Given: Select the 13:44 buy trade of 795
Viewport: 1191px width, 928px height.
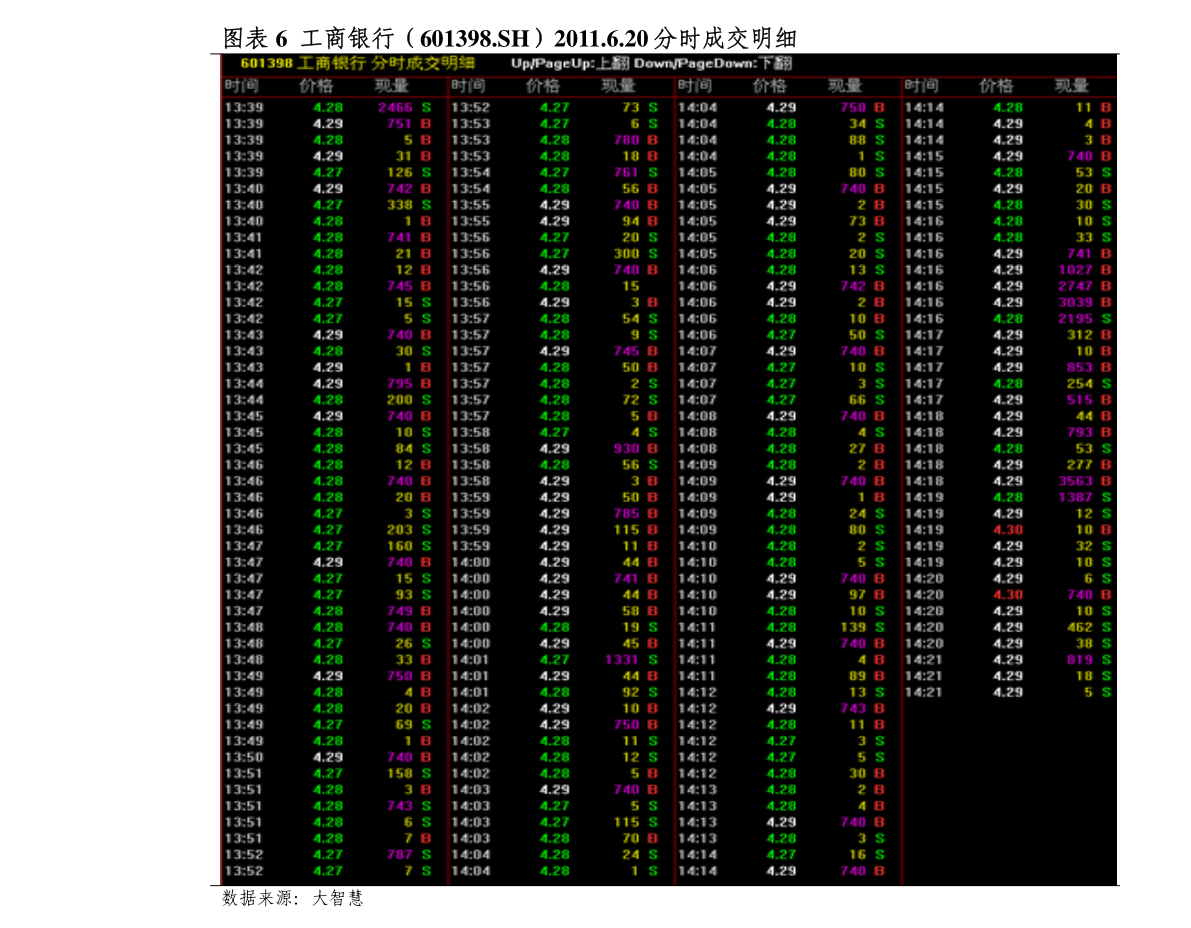Looking at the screenshot, I should (399, 384).
